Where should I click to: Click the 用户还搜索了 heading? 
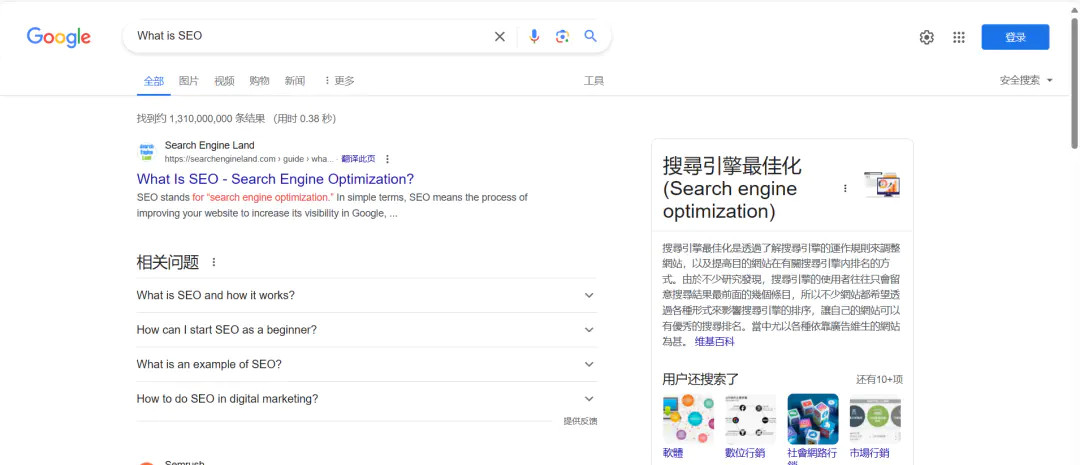700,379
